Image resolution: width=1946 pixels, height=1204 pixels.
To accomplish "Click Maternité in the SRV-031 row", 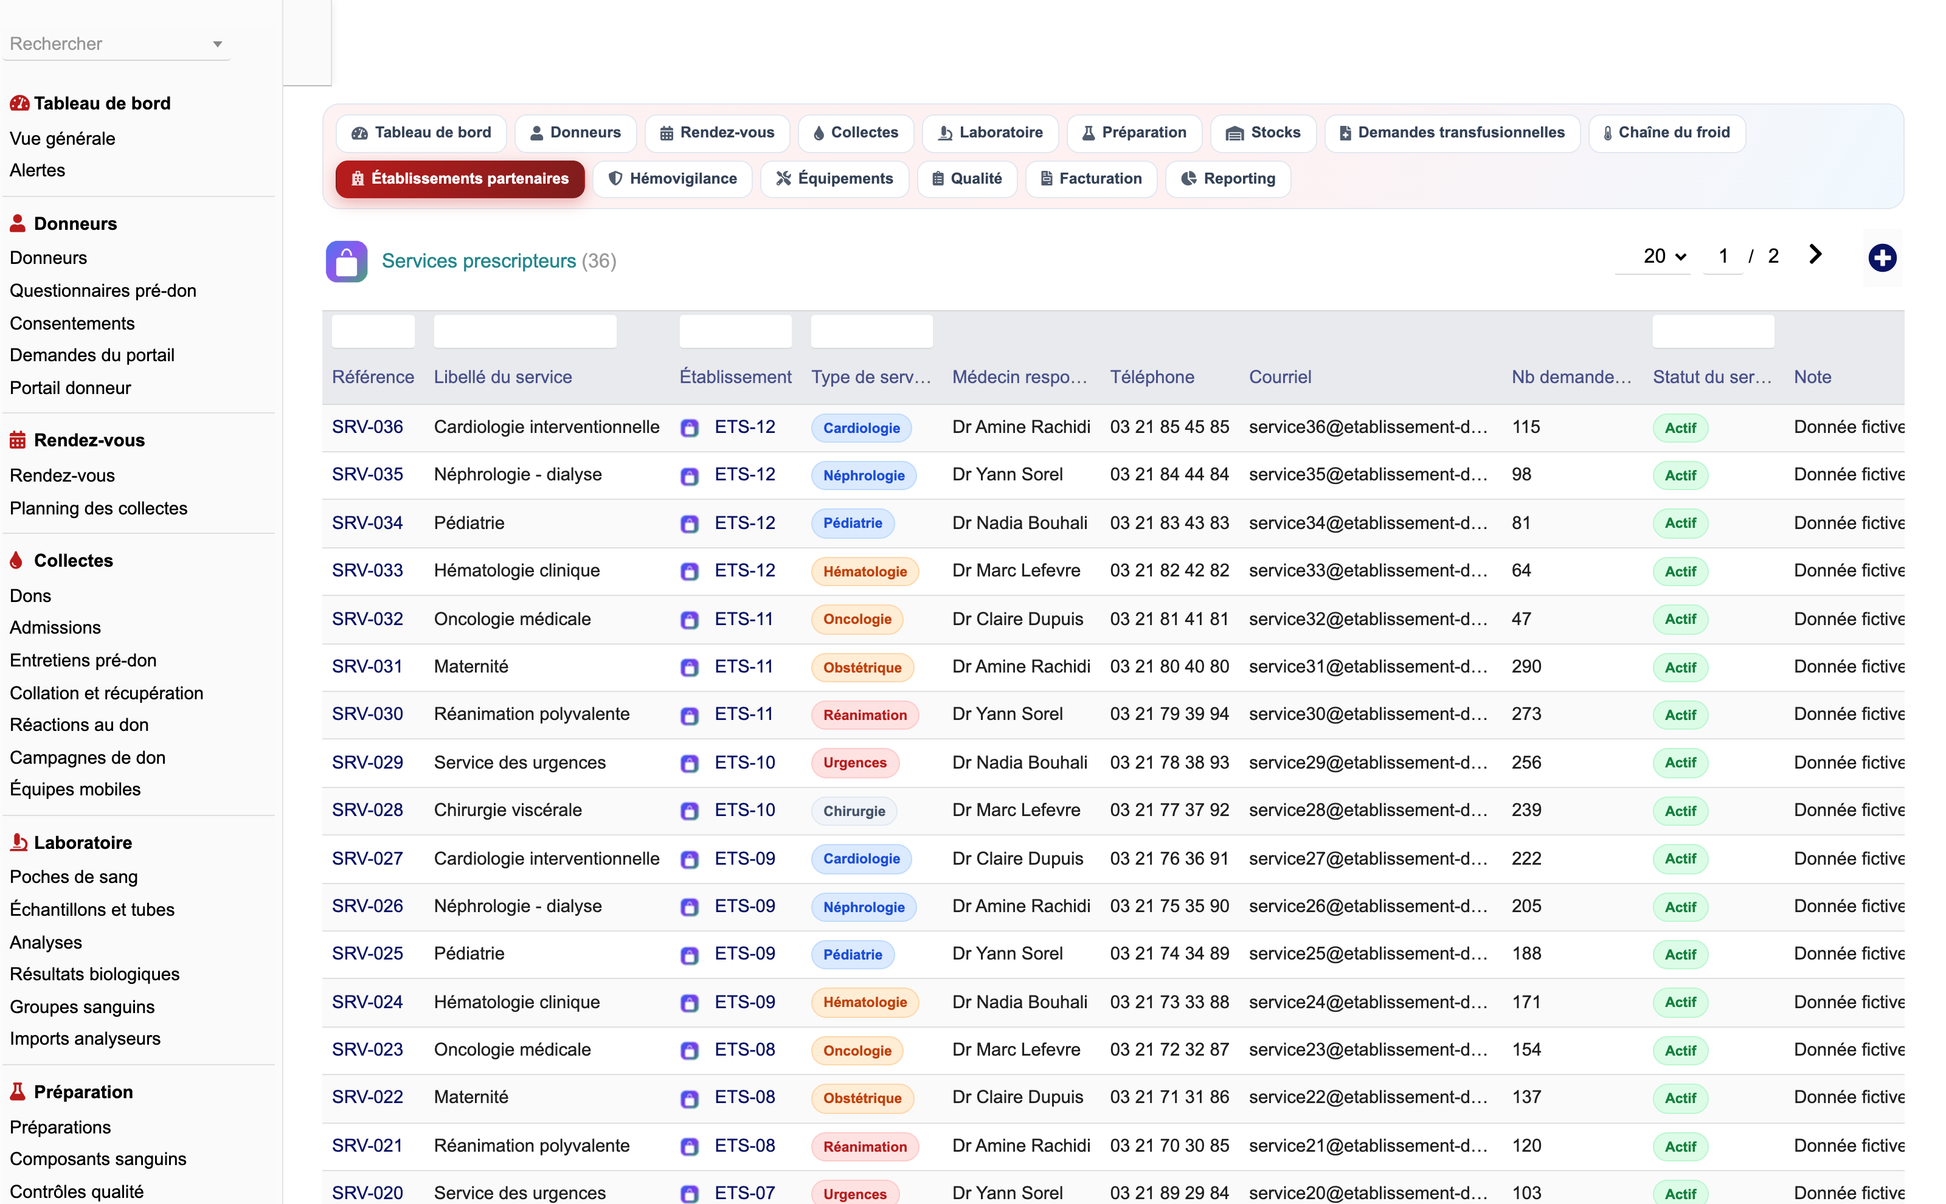I will click(471, 667).
